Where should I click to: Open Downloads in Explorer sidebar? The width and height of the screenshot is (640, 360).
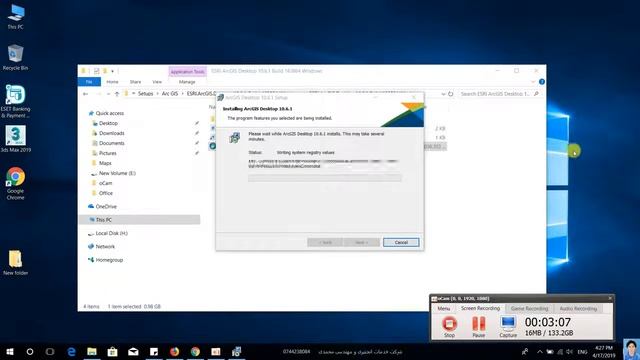pos(111,133)
